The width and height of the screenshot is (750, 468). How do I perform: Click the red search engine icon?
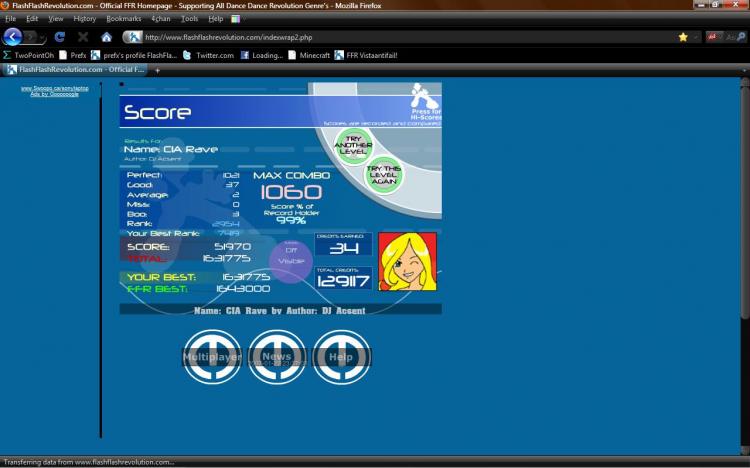point(712,37)
